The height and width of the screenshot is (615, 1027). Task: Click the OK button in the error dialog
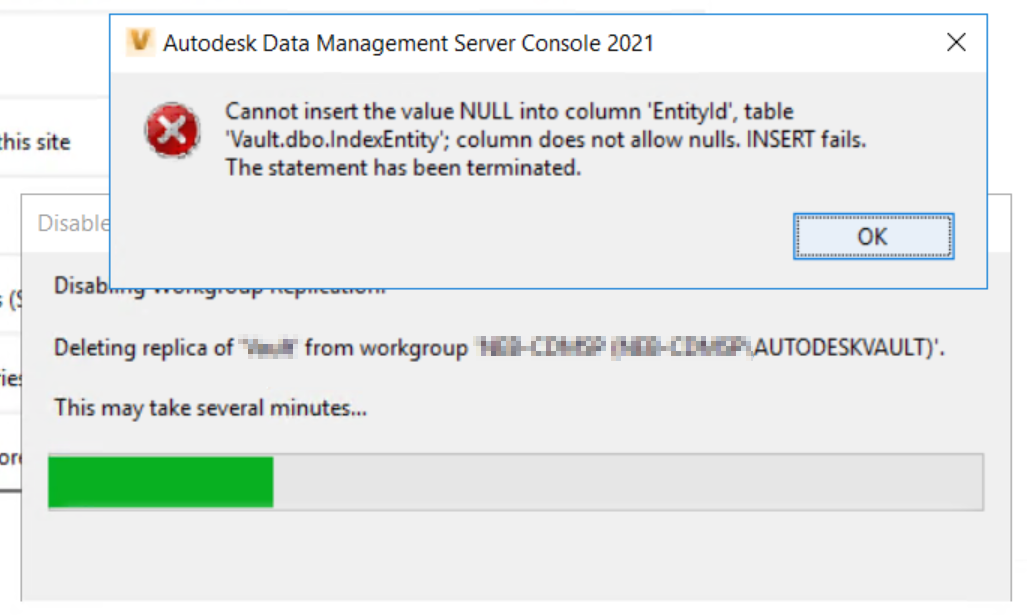pyautogui.click(x=873, y=236)
